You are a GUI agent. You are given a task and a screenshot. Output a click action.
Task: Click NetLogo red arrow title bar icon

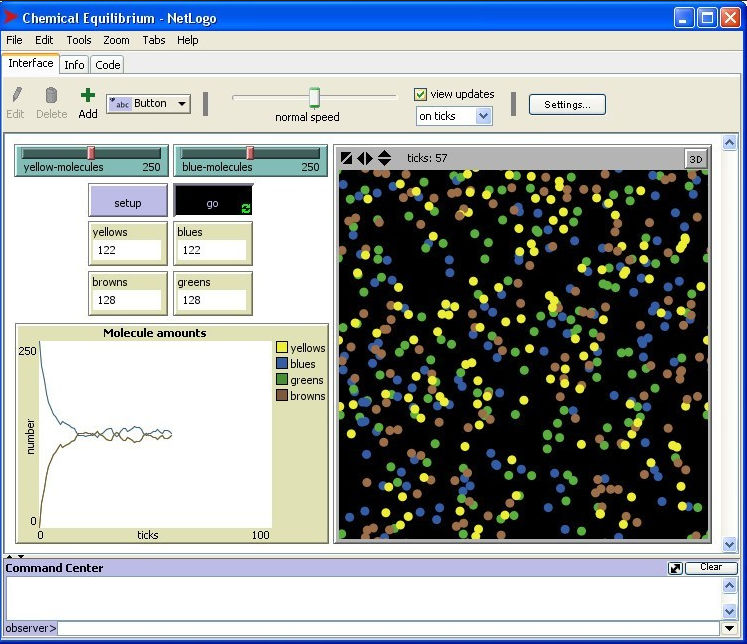point(10,18)
